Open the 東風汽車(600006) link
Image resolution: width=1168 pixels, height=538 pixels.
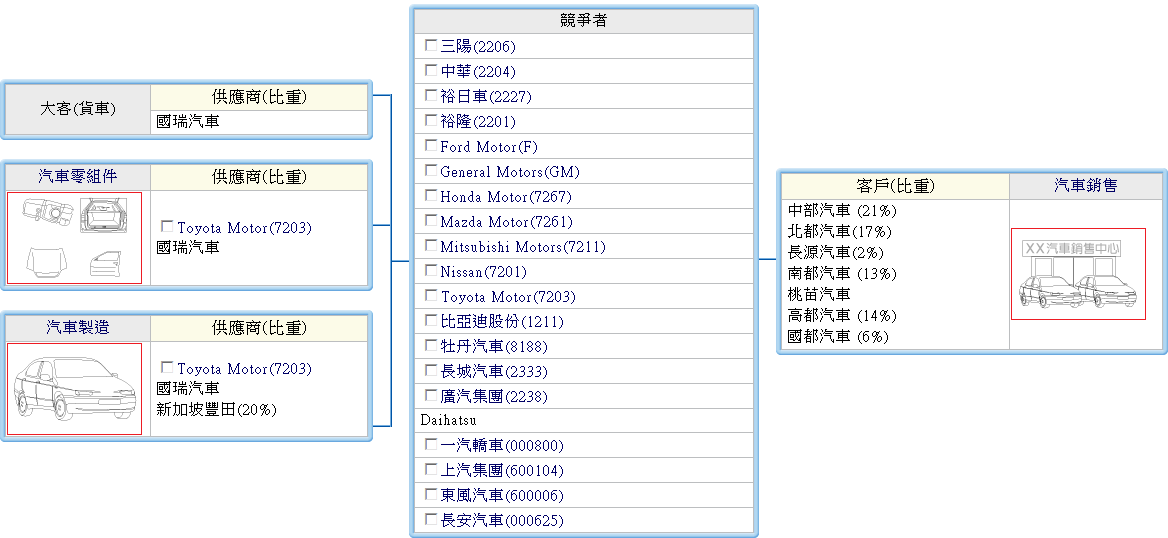click(502, 496)
